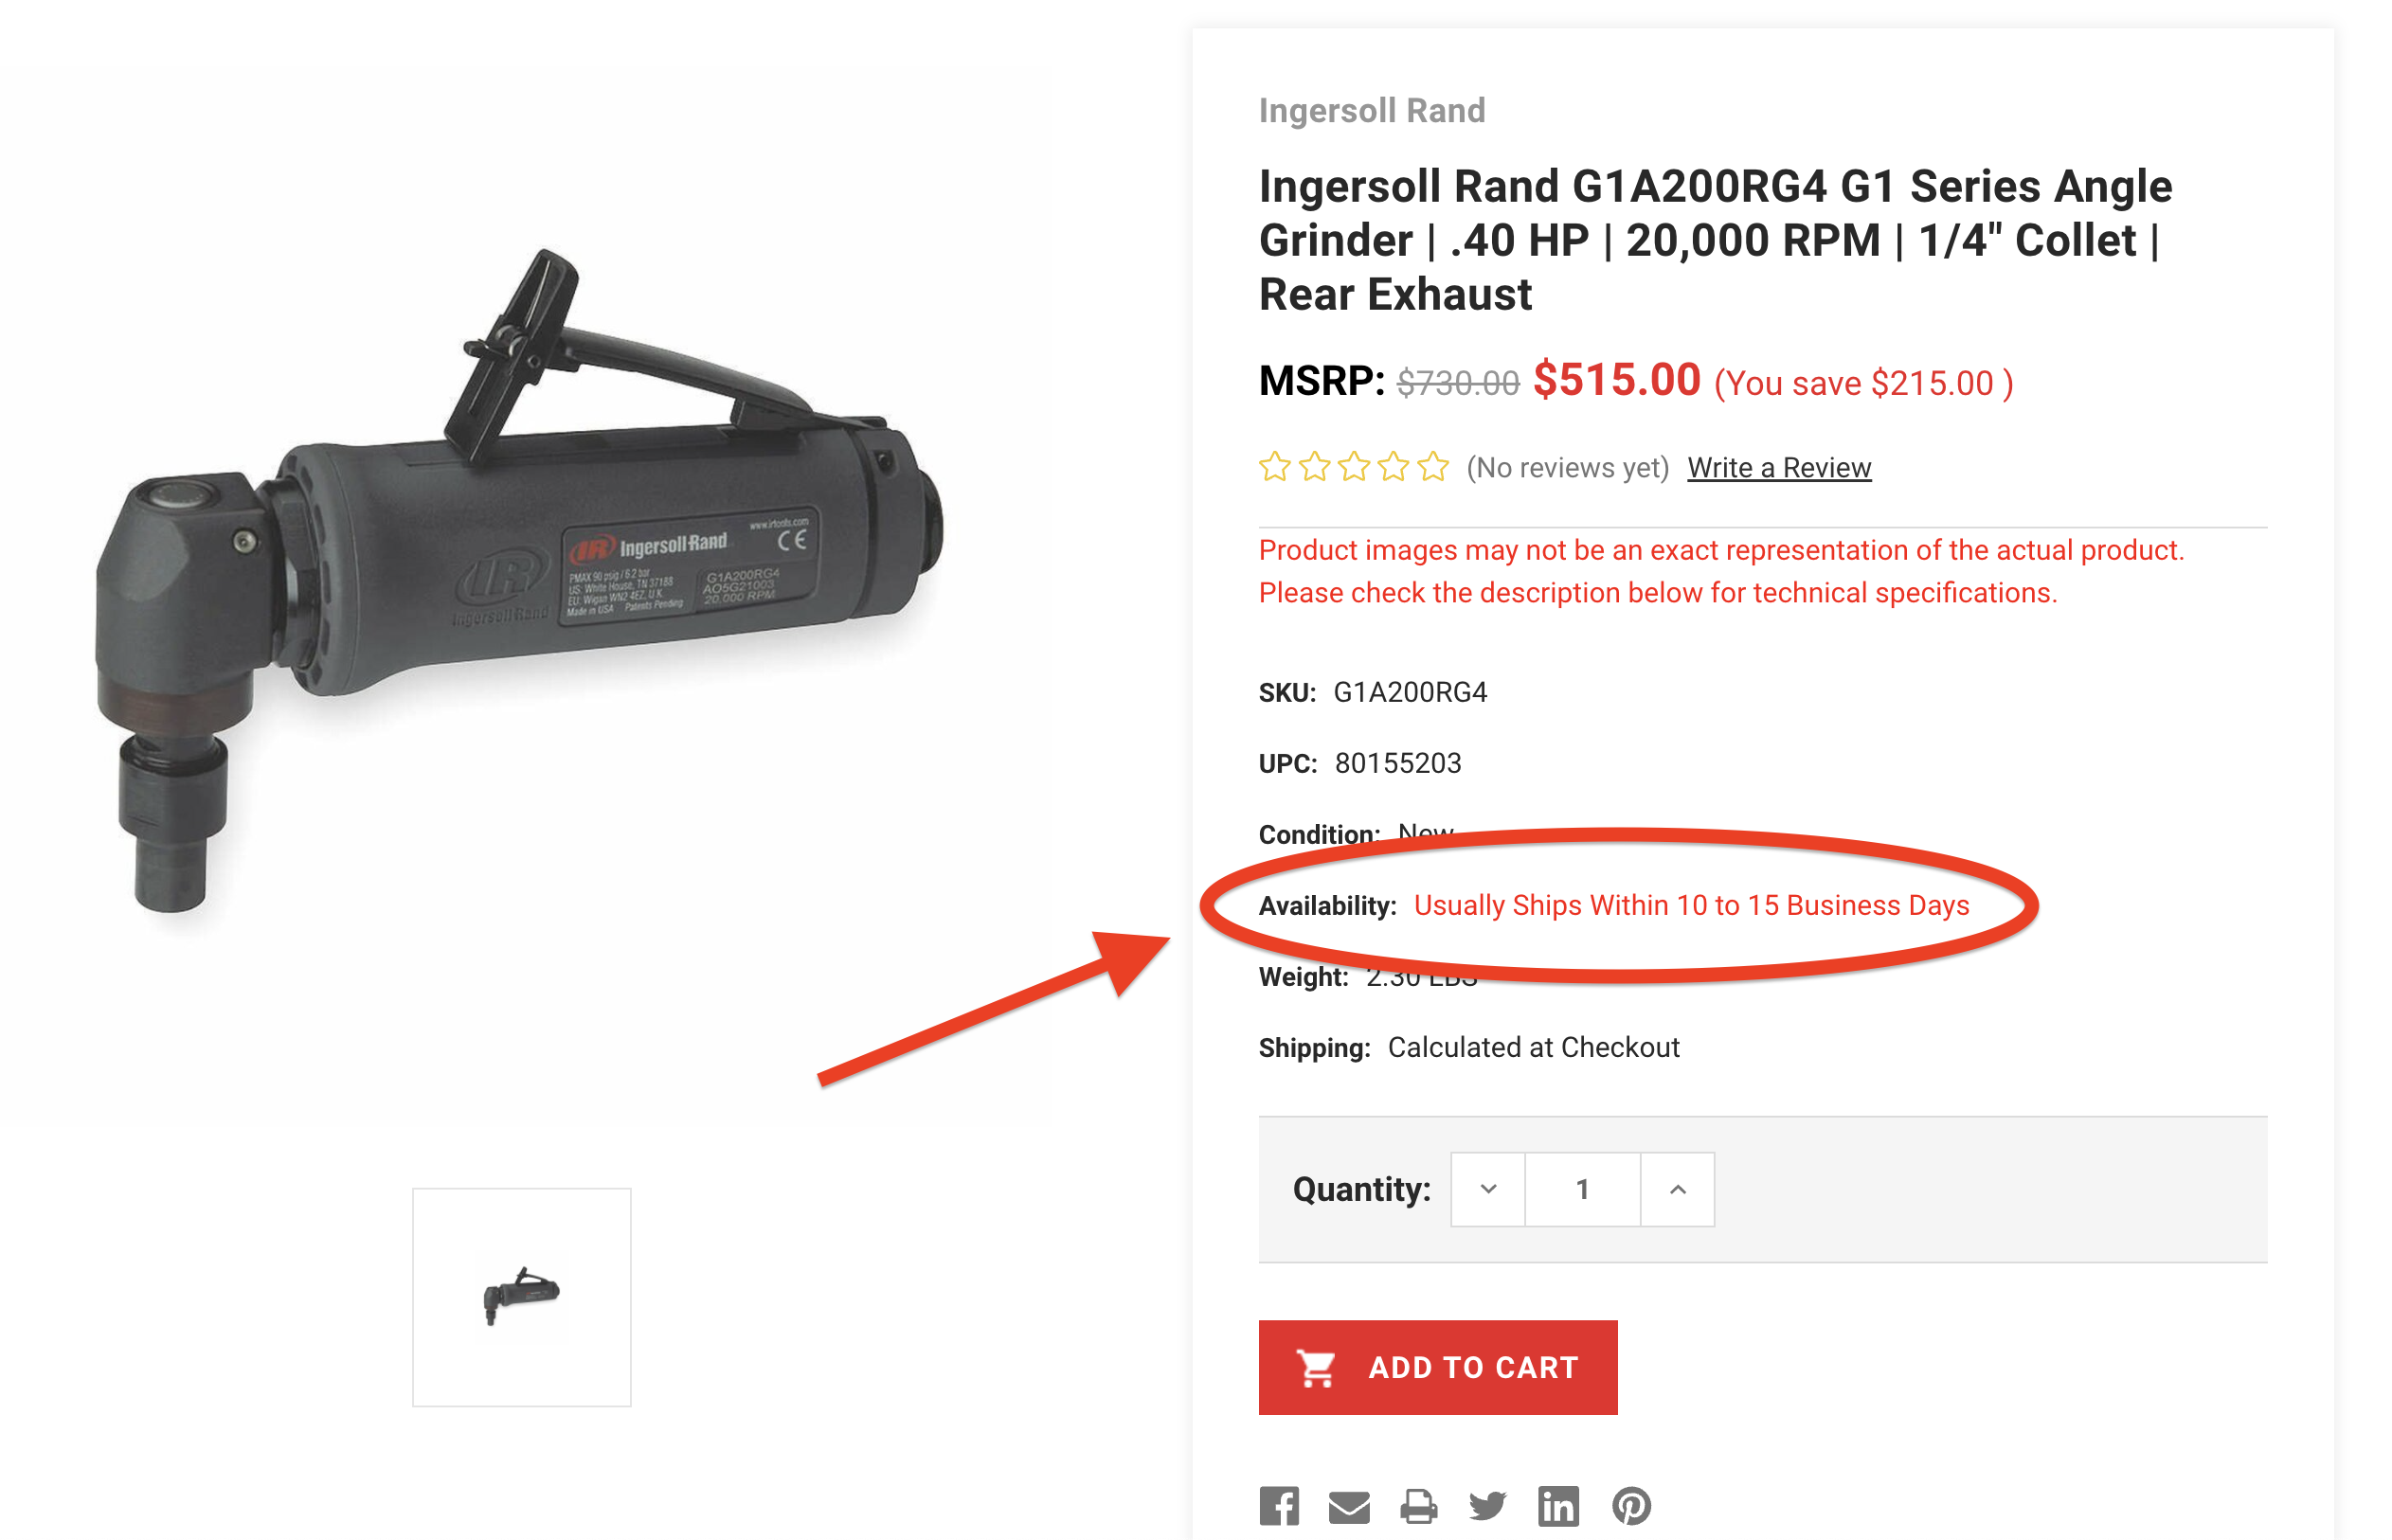Viewport: 2392px width, 1540px height.
Task: Open the Write a Review link
Action: coord(1778,468)
